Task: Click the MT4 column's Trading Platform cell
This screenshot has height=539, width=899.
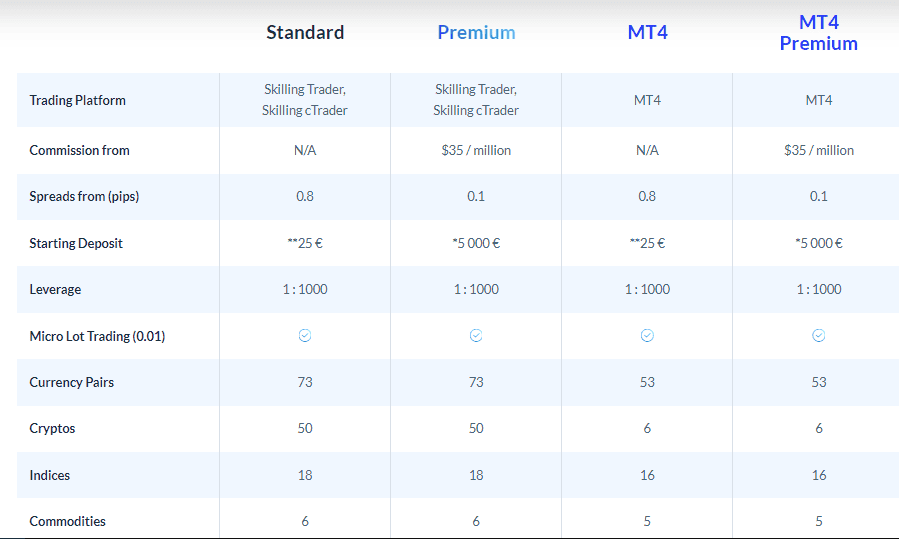Action: point(647,100)
